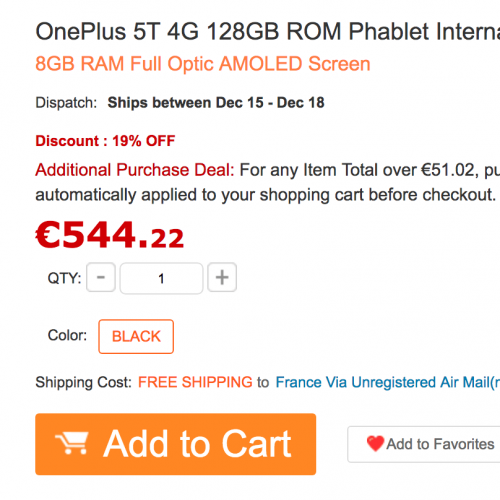The height and width of the screenshot is (500, 500).
Task: Click Add to Favorites button label
Action: [440, 444]
